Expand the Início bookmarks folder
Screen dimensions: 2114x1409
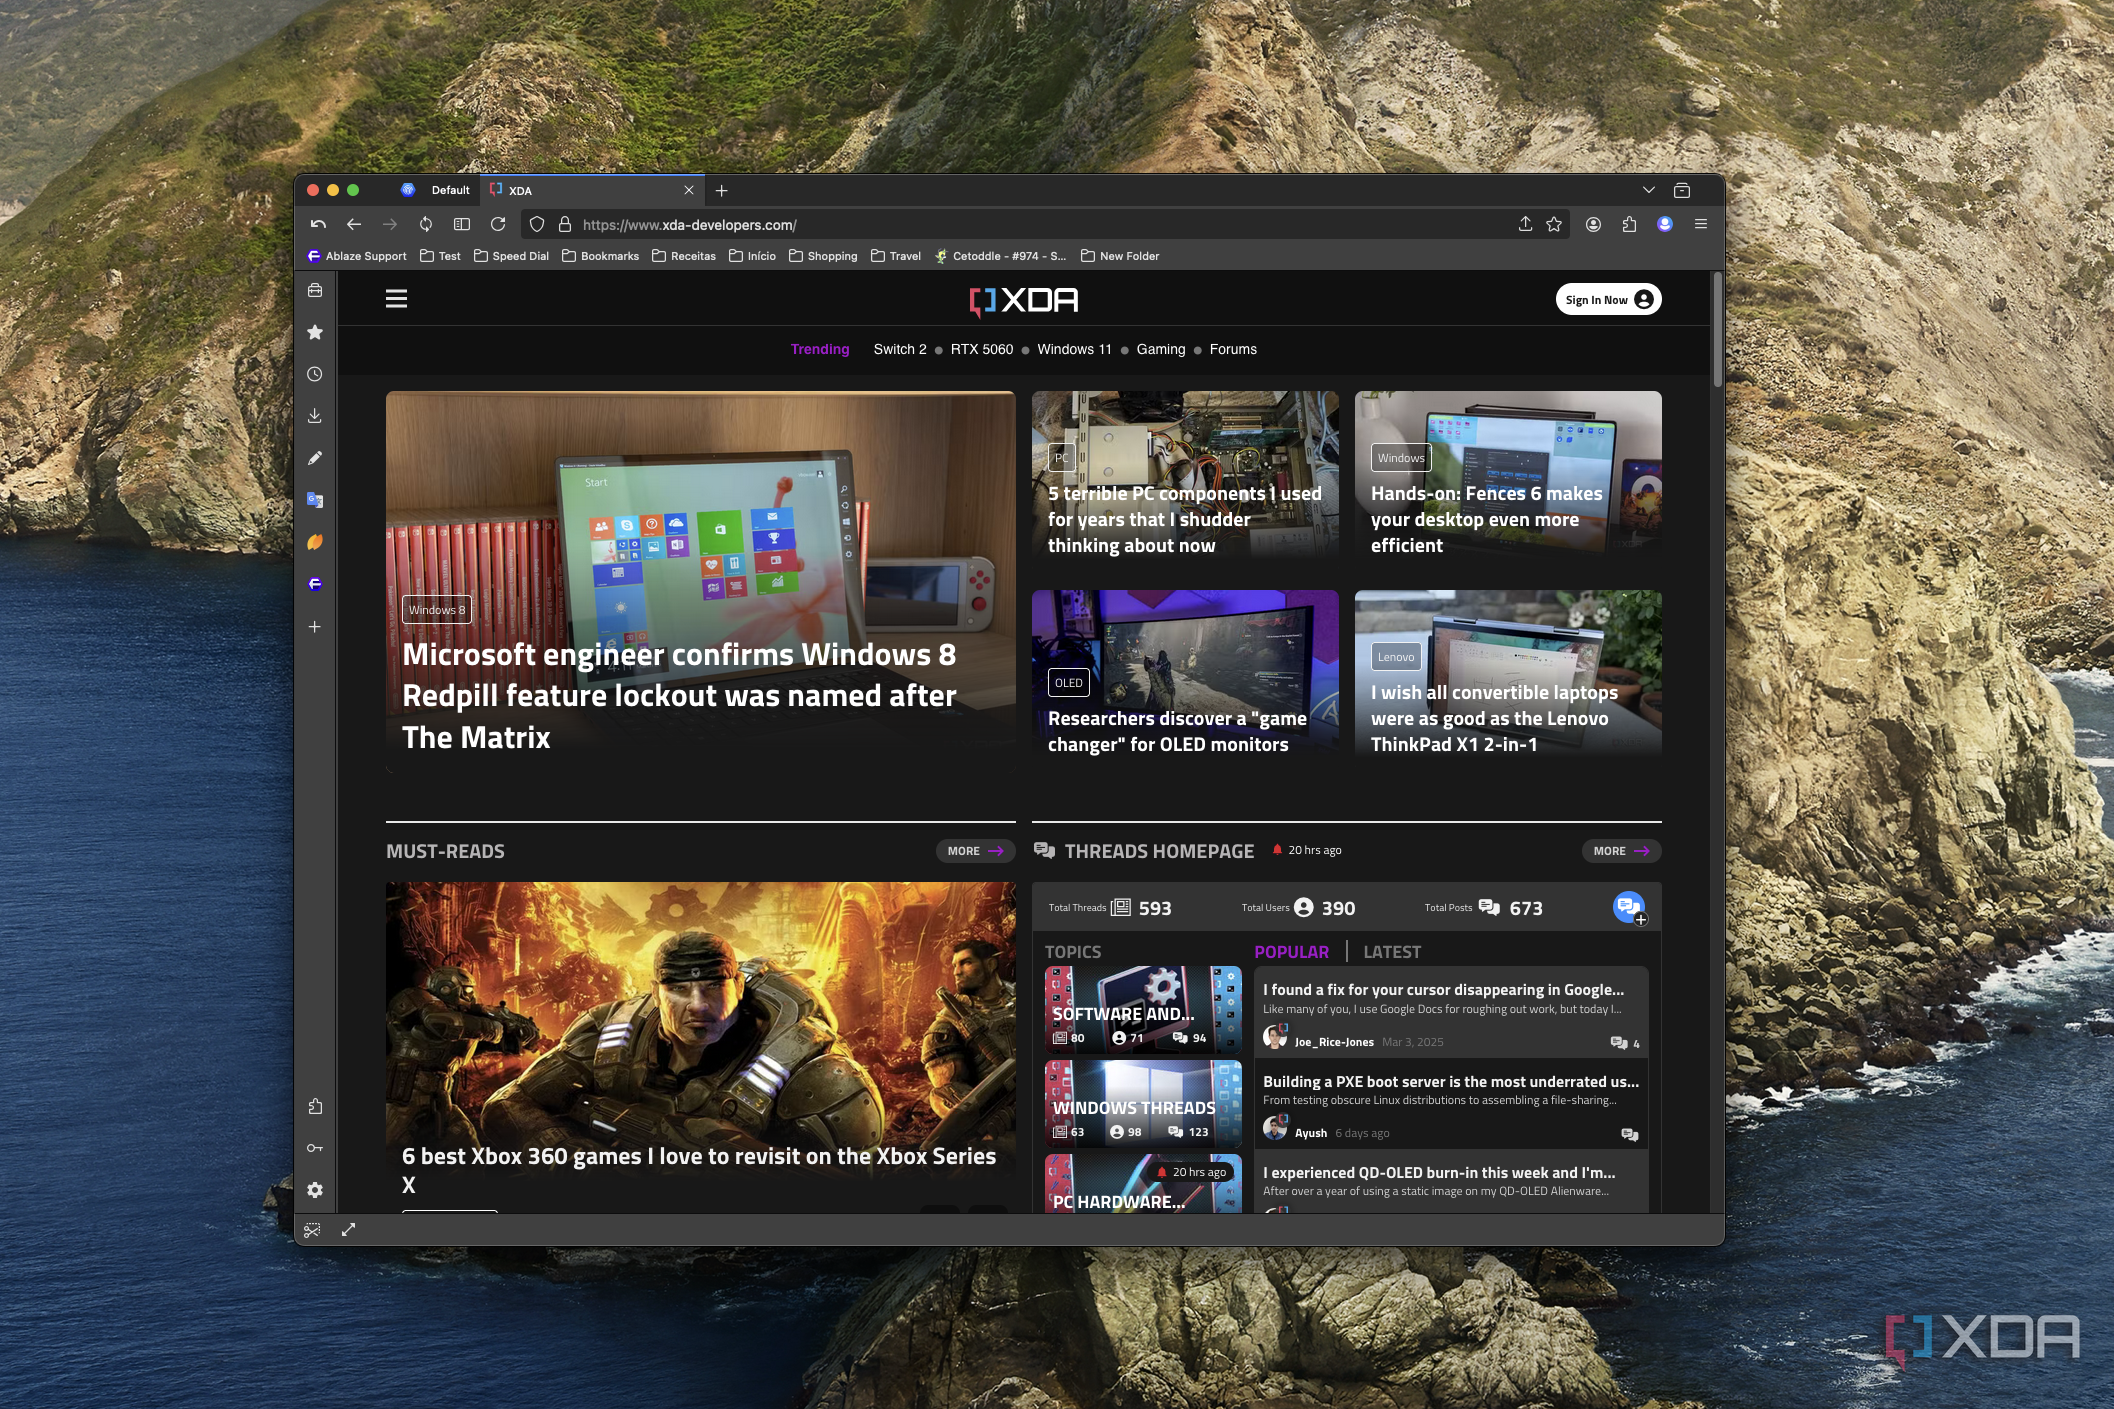pyautogui.click(x=752, y=256)
